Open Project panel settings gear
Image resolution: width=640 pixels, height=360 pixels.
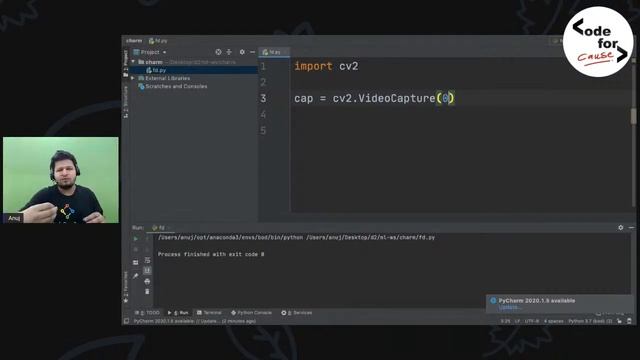242,52
